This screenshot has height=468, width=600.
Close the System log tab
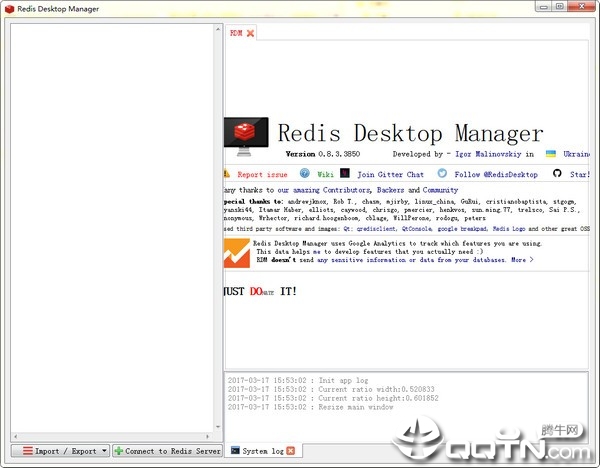coord(291,451)
